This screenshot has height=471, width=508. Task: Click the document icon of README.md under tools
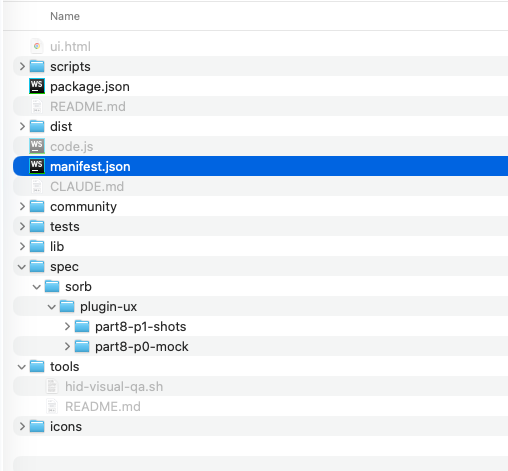coord(52,406)
